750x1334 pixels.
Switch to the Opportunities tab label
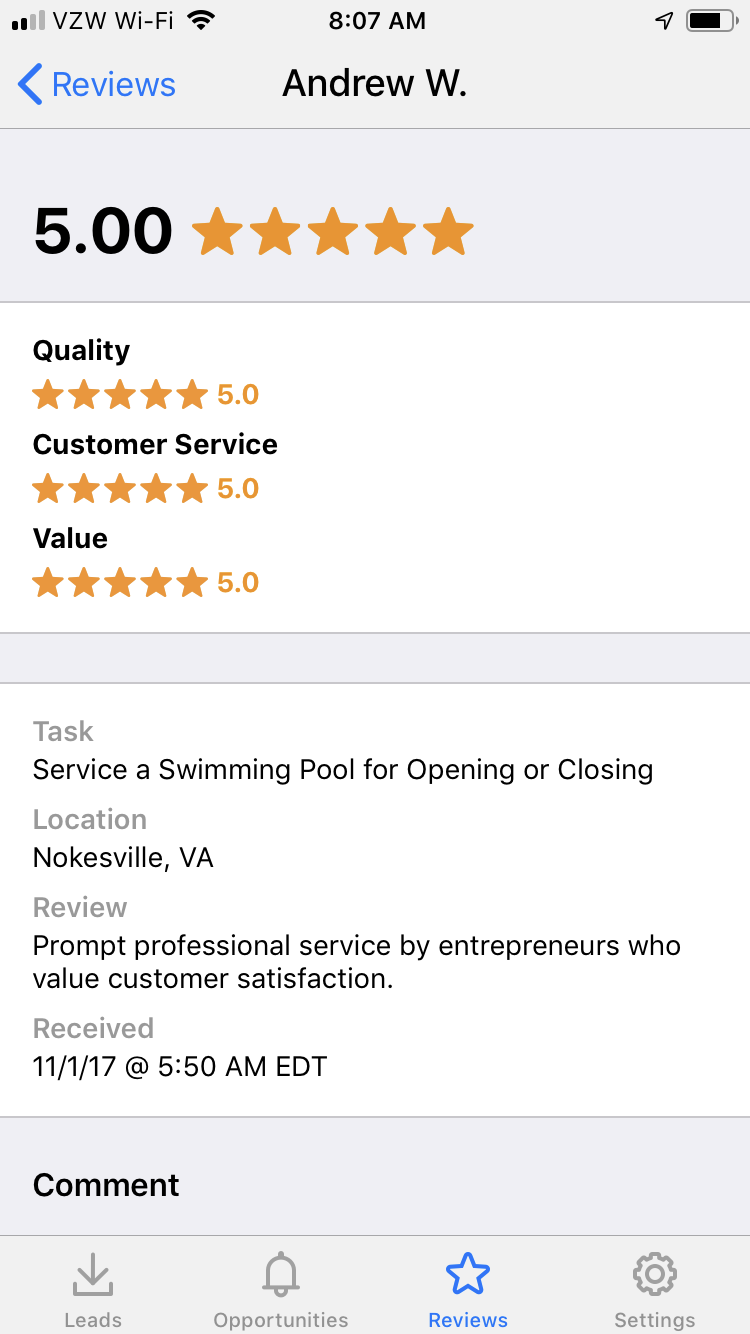click(x=281, y=1320)
